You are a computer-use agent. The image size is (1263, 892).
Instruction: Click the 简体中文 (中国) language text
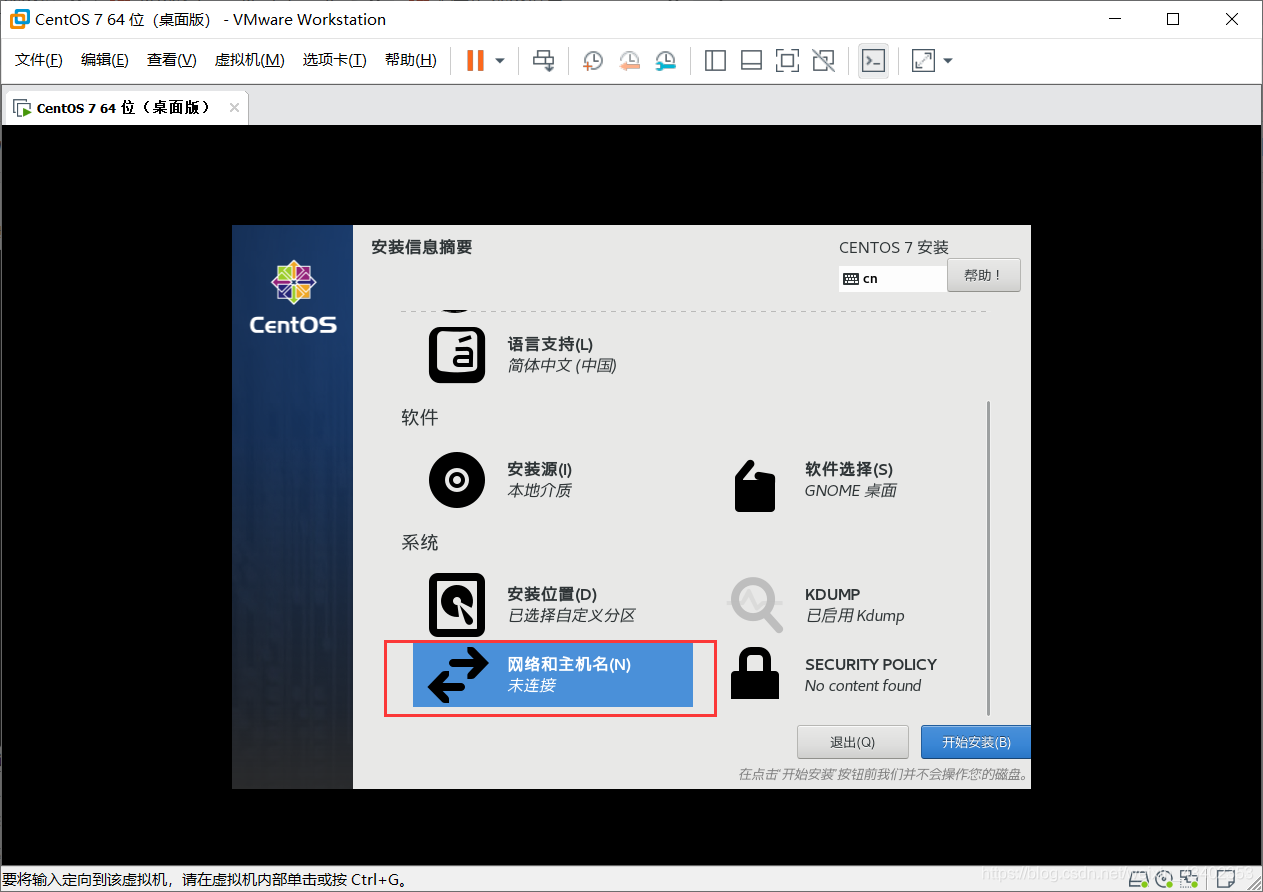click(562, 366)
